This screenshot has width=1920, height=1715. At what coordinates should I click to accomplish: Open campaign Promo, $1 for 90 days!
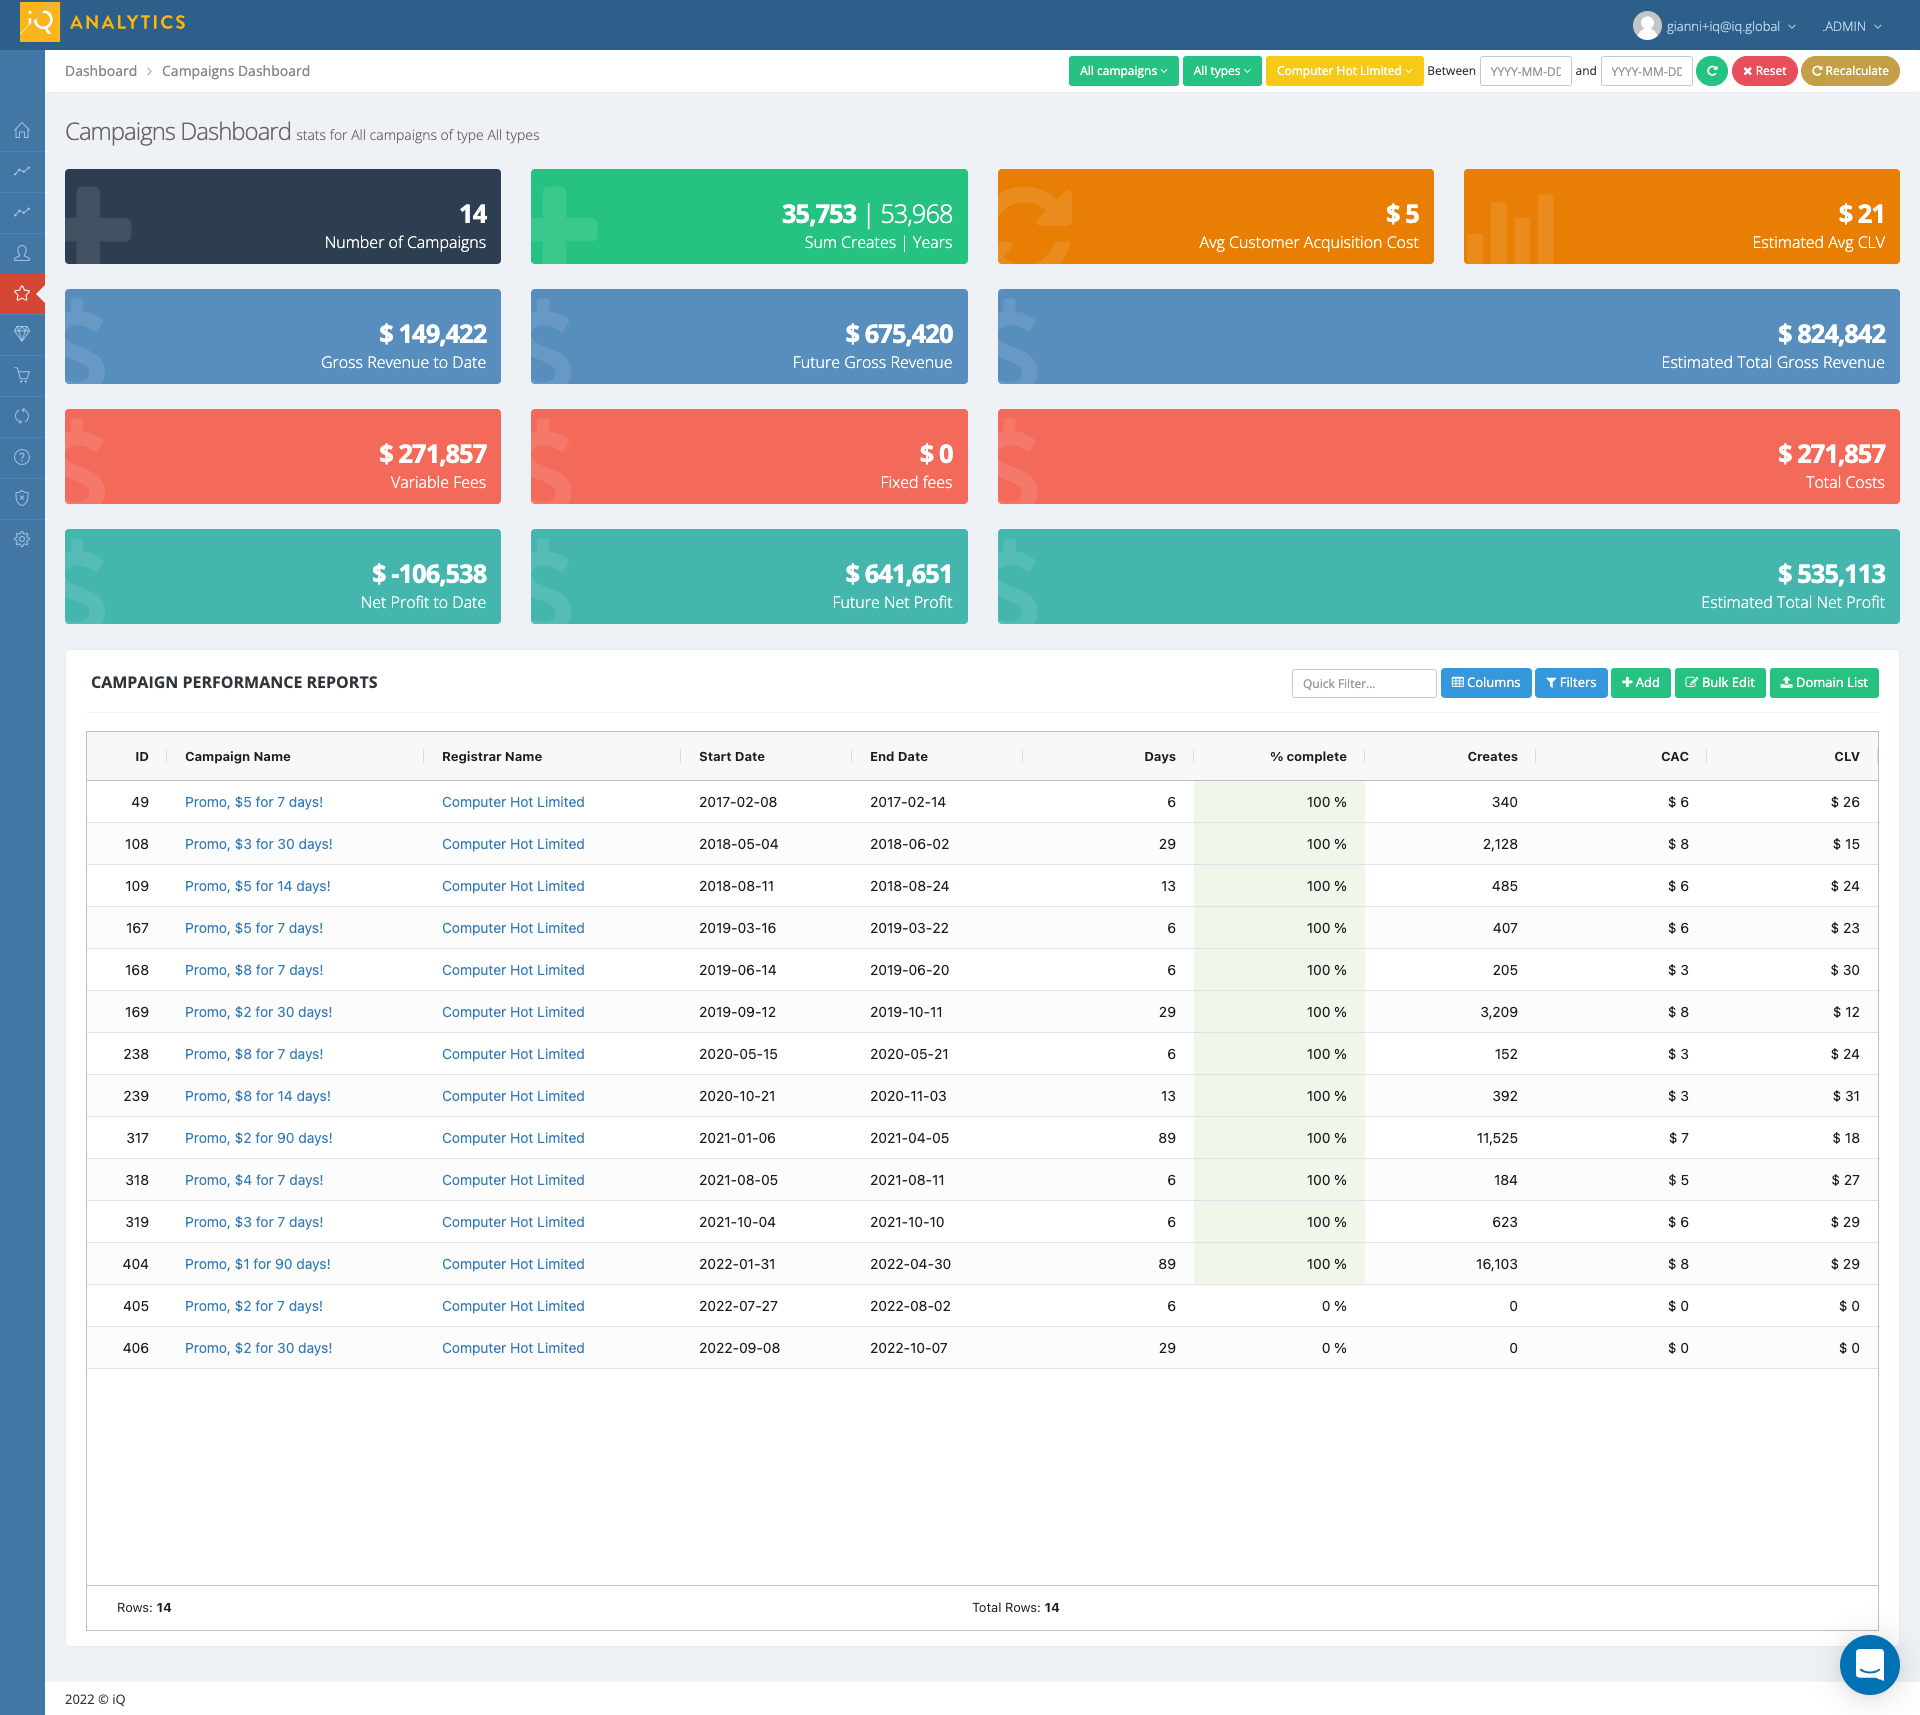click(258, 1264)
